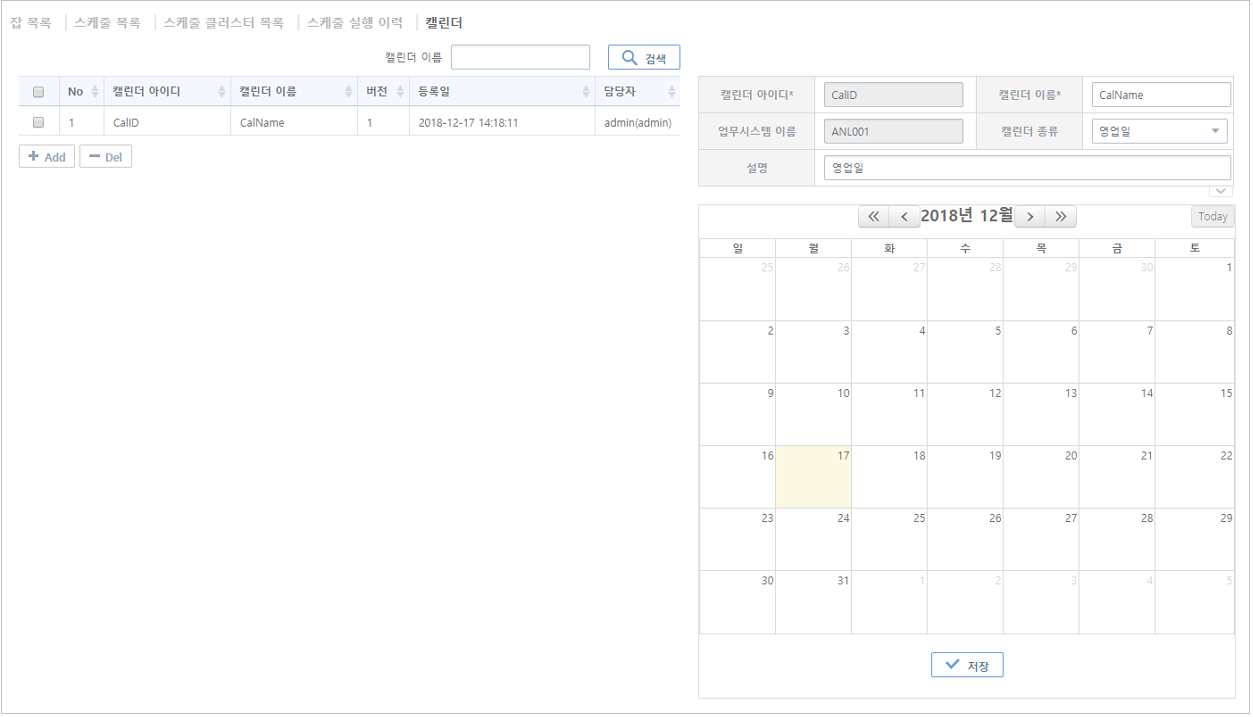The width and height of the screenshot is (1253, 717).
Task: Select December 1 in the calendar
Action: coord(1195,289)
